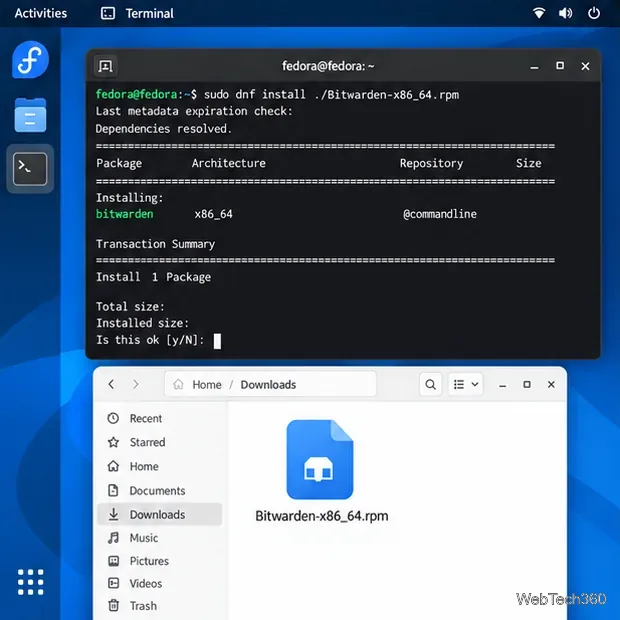The image size is (620, 620).
Task: Click the fedora@fedora:~ terminal title
Action: (x=328, y=66)
